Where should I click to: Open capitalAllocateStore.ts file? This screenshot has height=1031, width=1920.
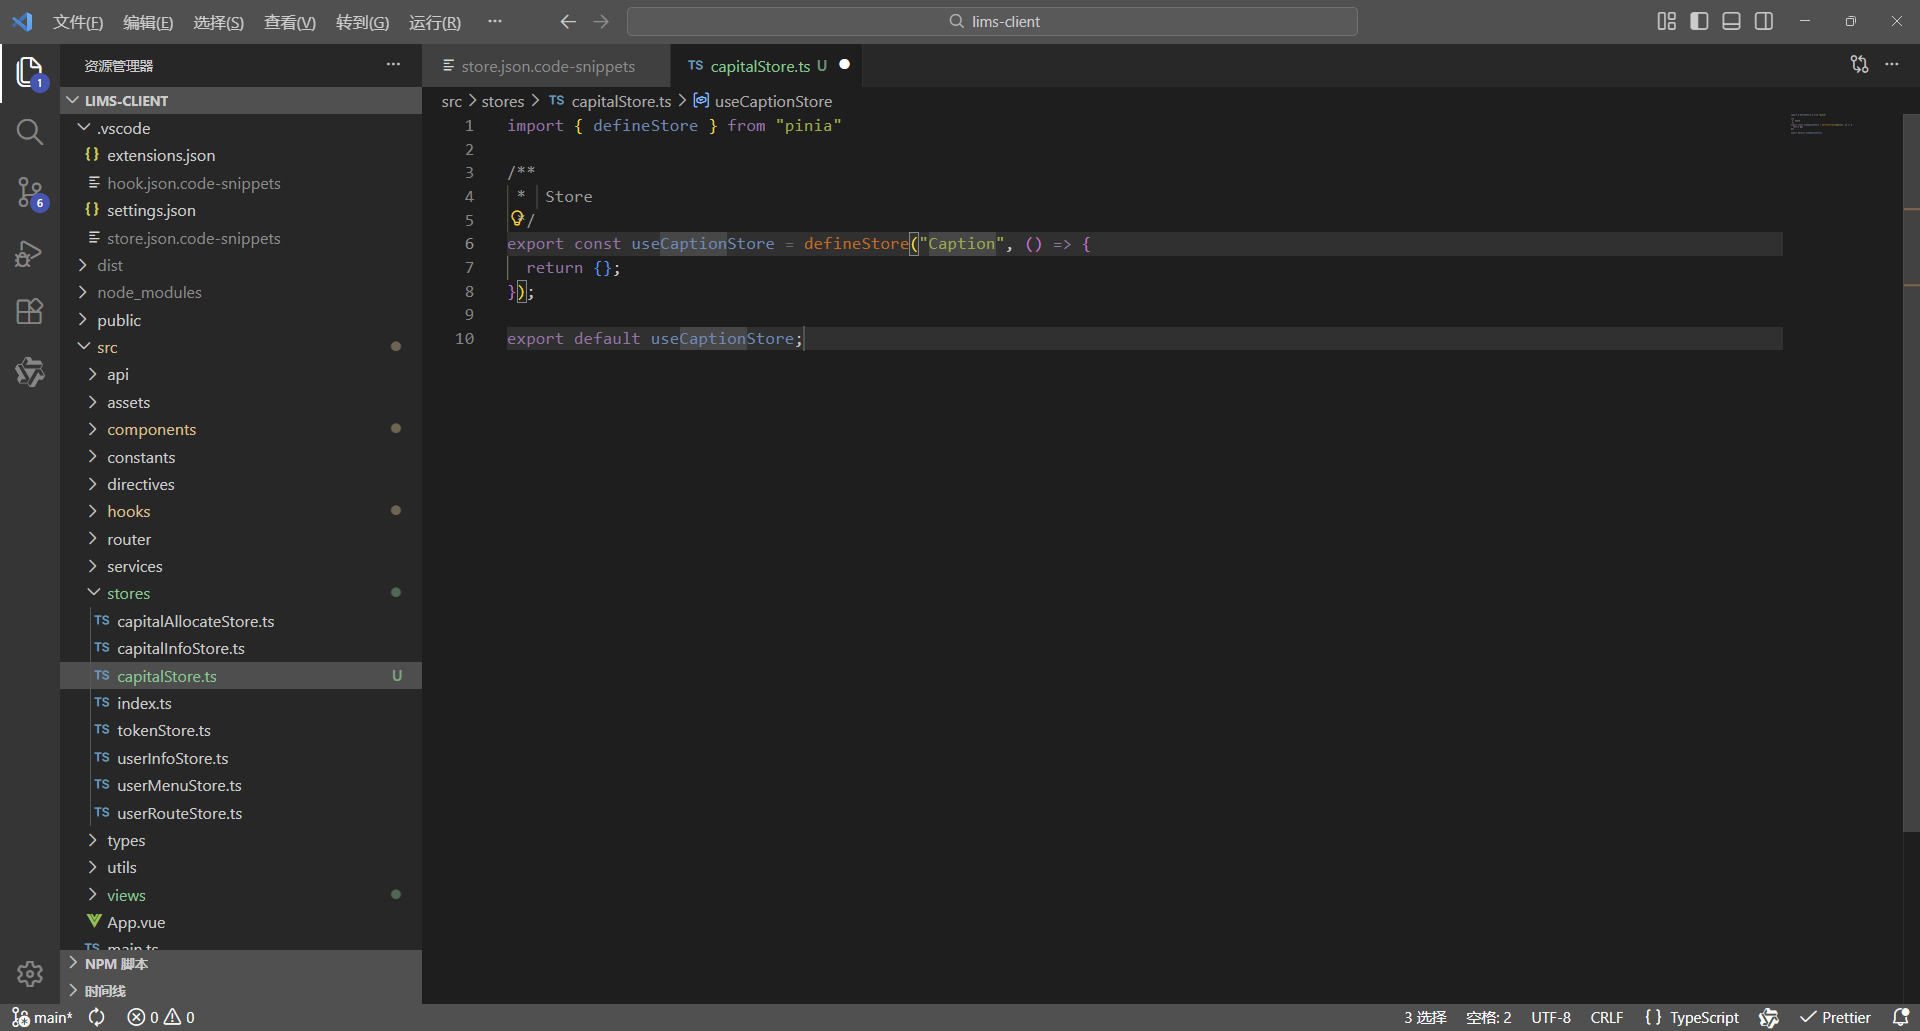(x=241, y=621)
